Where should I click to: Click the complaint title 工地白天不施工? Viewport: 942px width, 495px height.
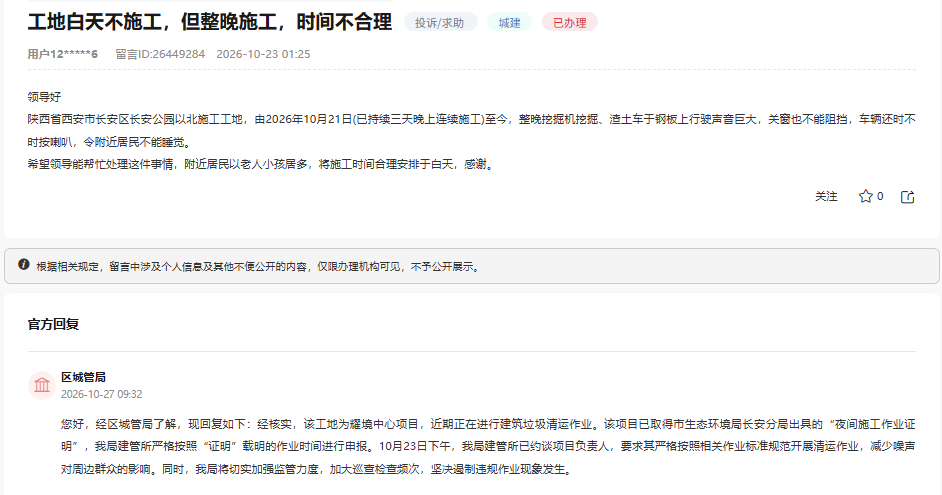click(210, 22)
